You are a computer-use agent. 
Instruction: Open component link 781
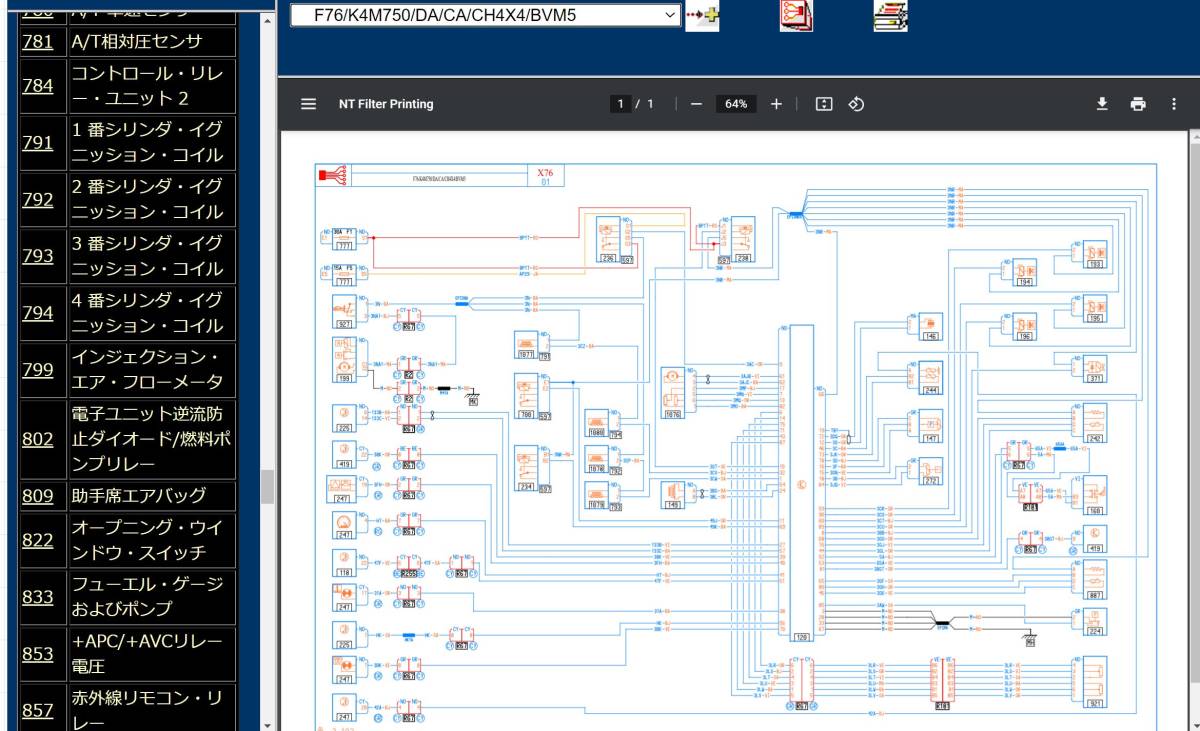point(38,42)
